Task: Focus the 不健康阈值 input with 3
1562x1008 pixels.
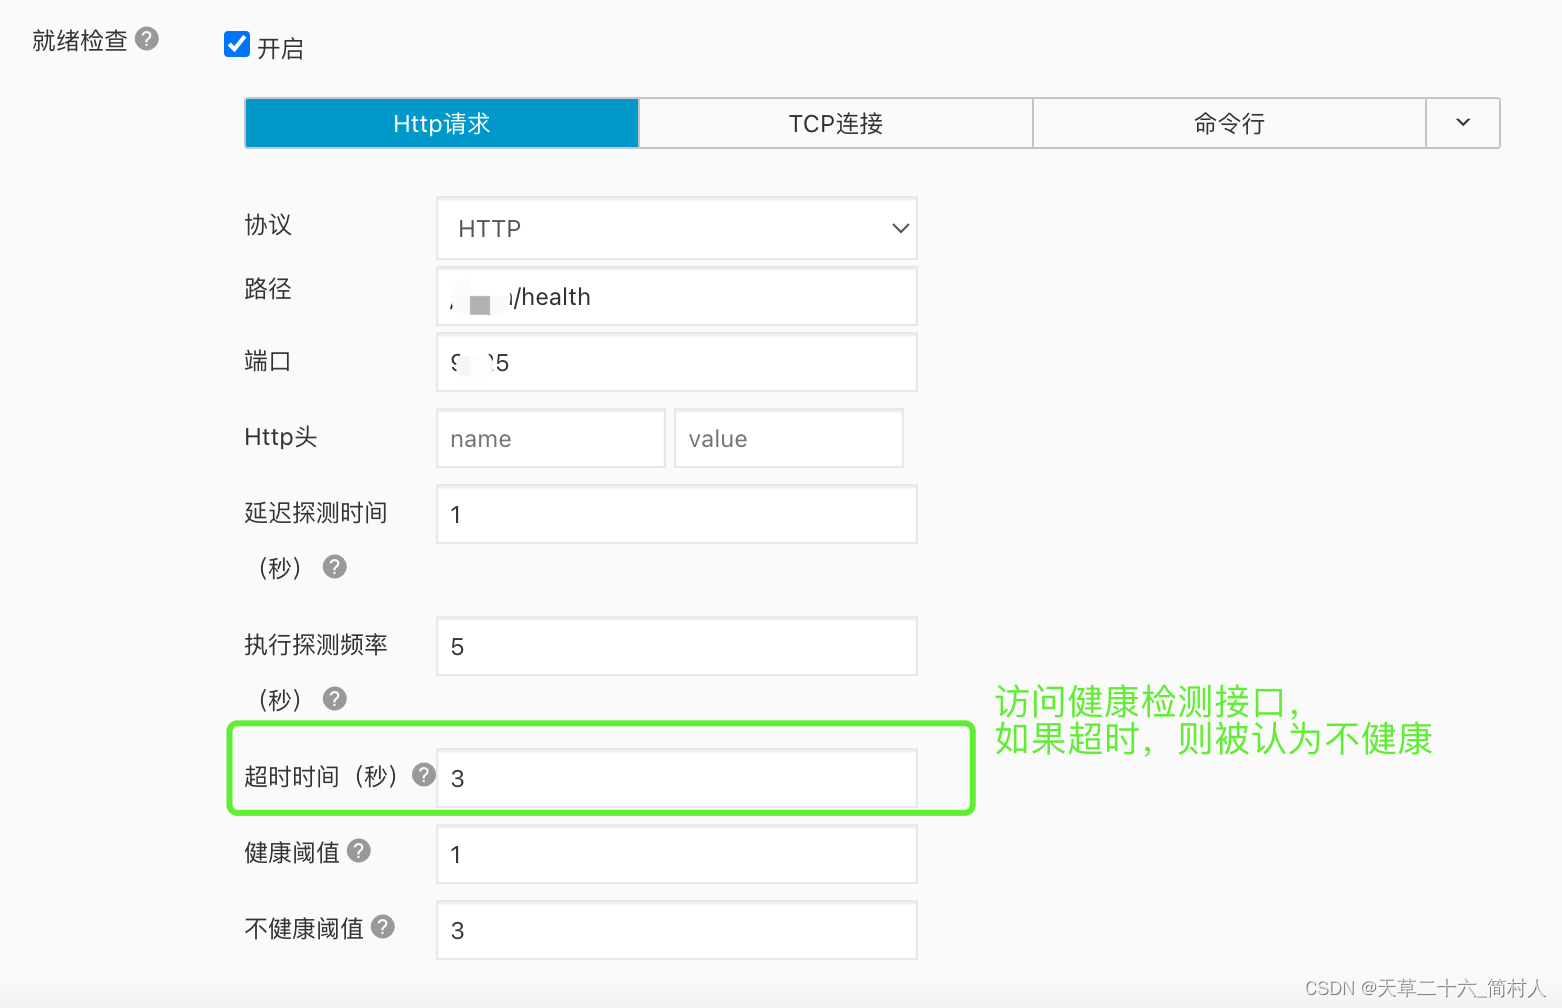Action: pos(677,930)
